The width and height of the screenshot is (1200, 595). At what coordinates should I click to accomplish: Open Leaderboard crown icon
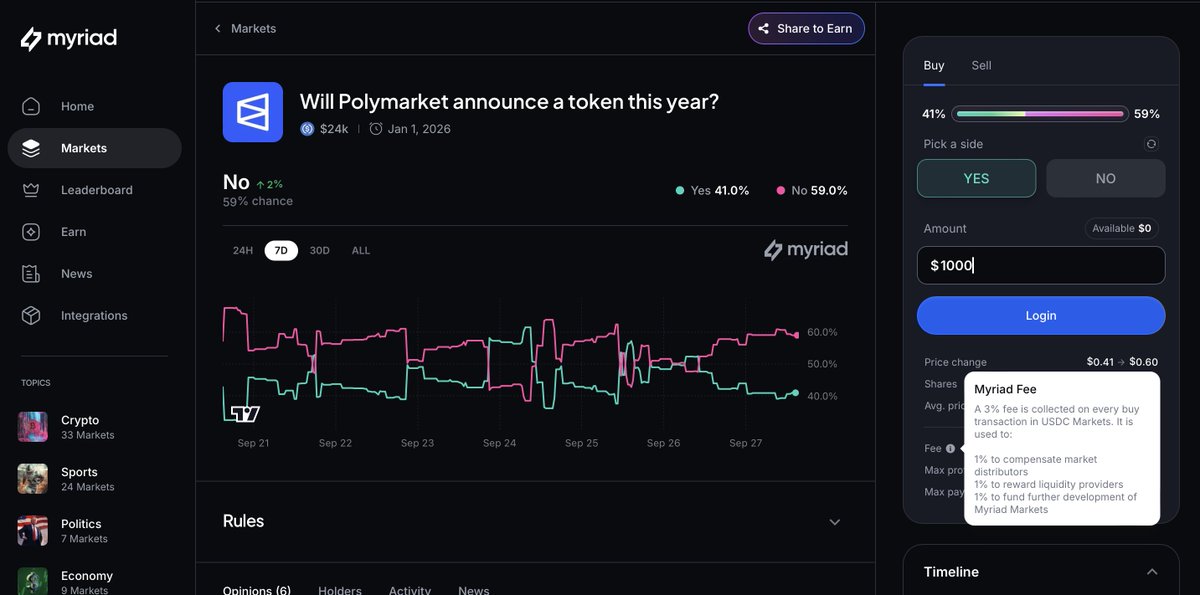click(31, 190)
